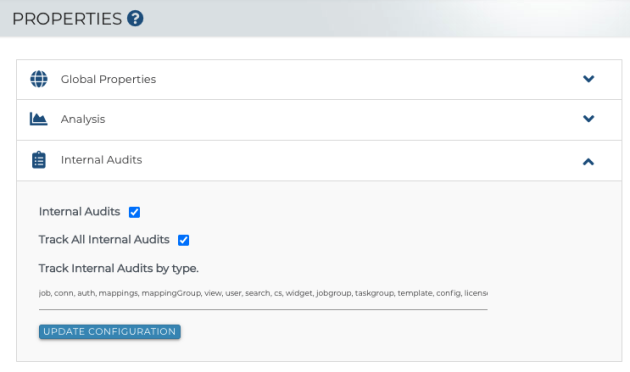Toggle the Track All Internal Audits checkbox
This screenshot has height=372, width=630.
pyautogui.click(x=183, y=240)
